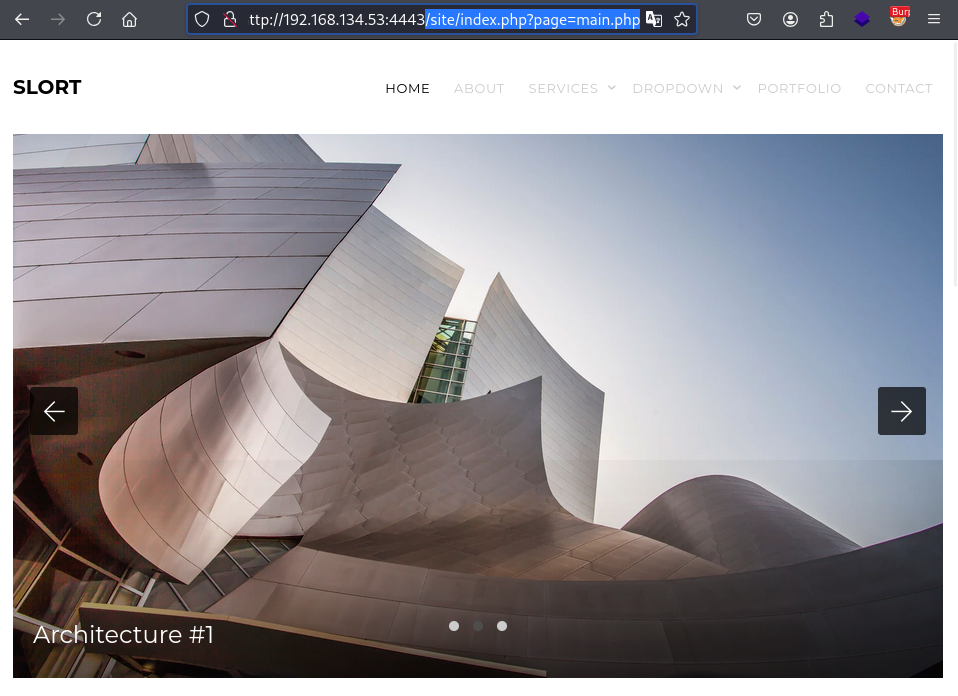Bookmark this page with the star icon
This screenshot has width=958, height=696.
pyautogui.click(x=682, y=20)
